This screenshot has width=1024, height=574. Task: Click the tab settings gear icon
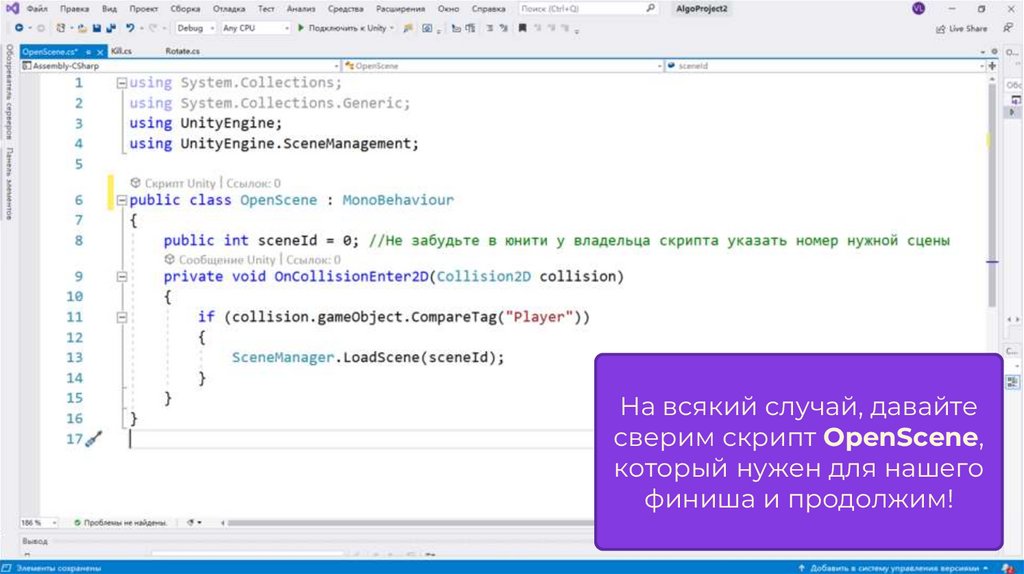pyautogui.click(x=995, y=51)
